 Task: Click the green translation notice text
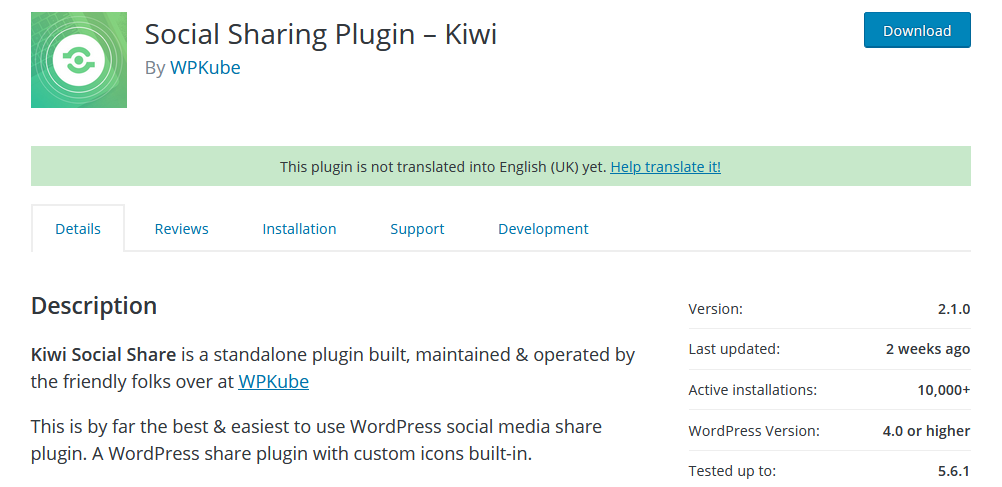[442, 167]
